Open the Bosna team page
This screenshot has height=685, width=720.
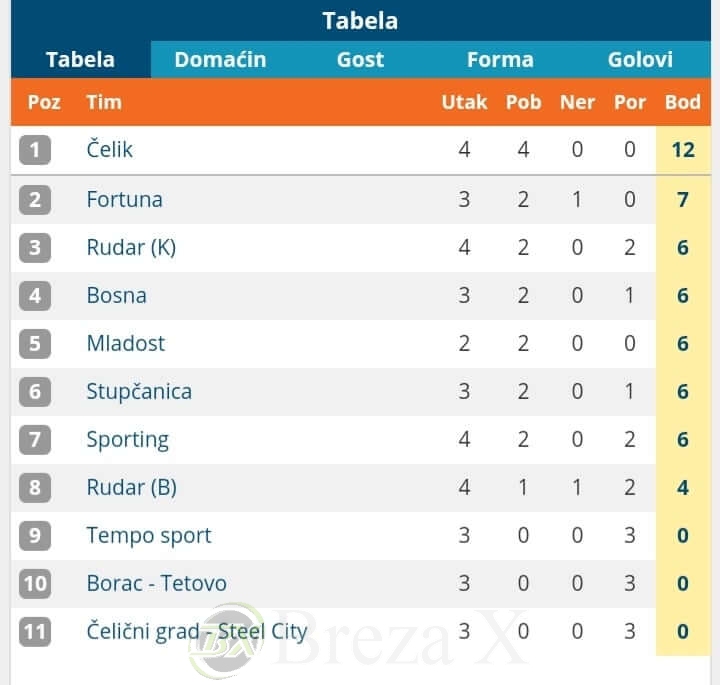(116, 295)
